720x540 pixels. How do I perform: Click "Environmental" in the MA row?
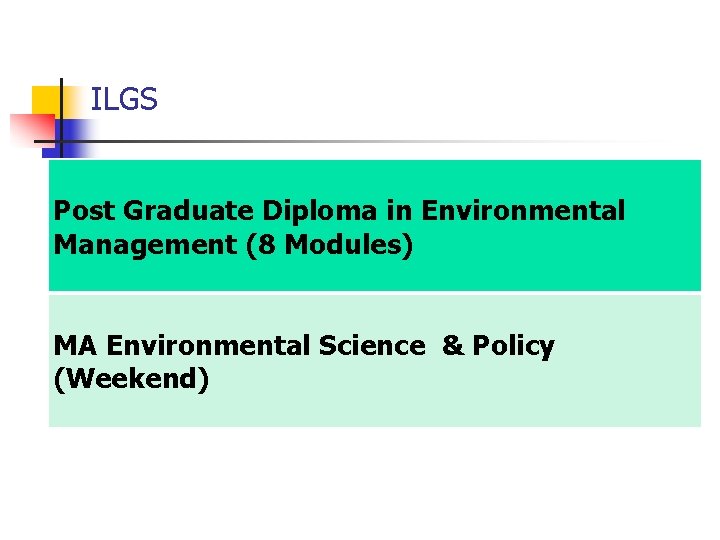209,346
